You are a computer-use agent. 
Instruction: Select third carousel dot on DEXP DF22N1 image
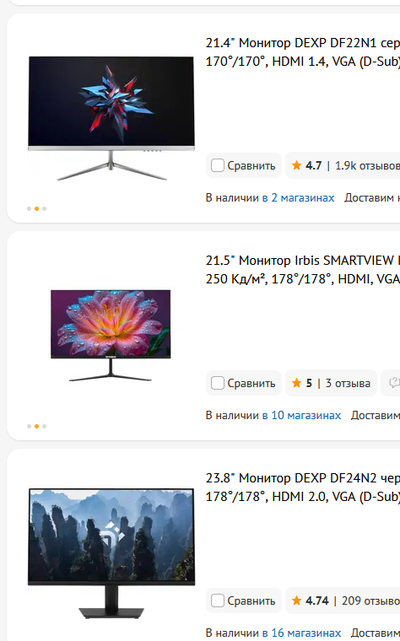tap(44, 209)
